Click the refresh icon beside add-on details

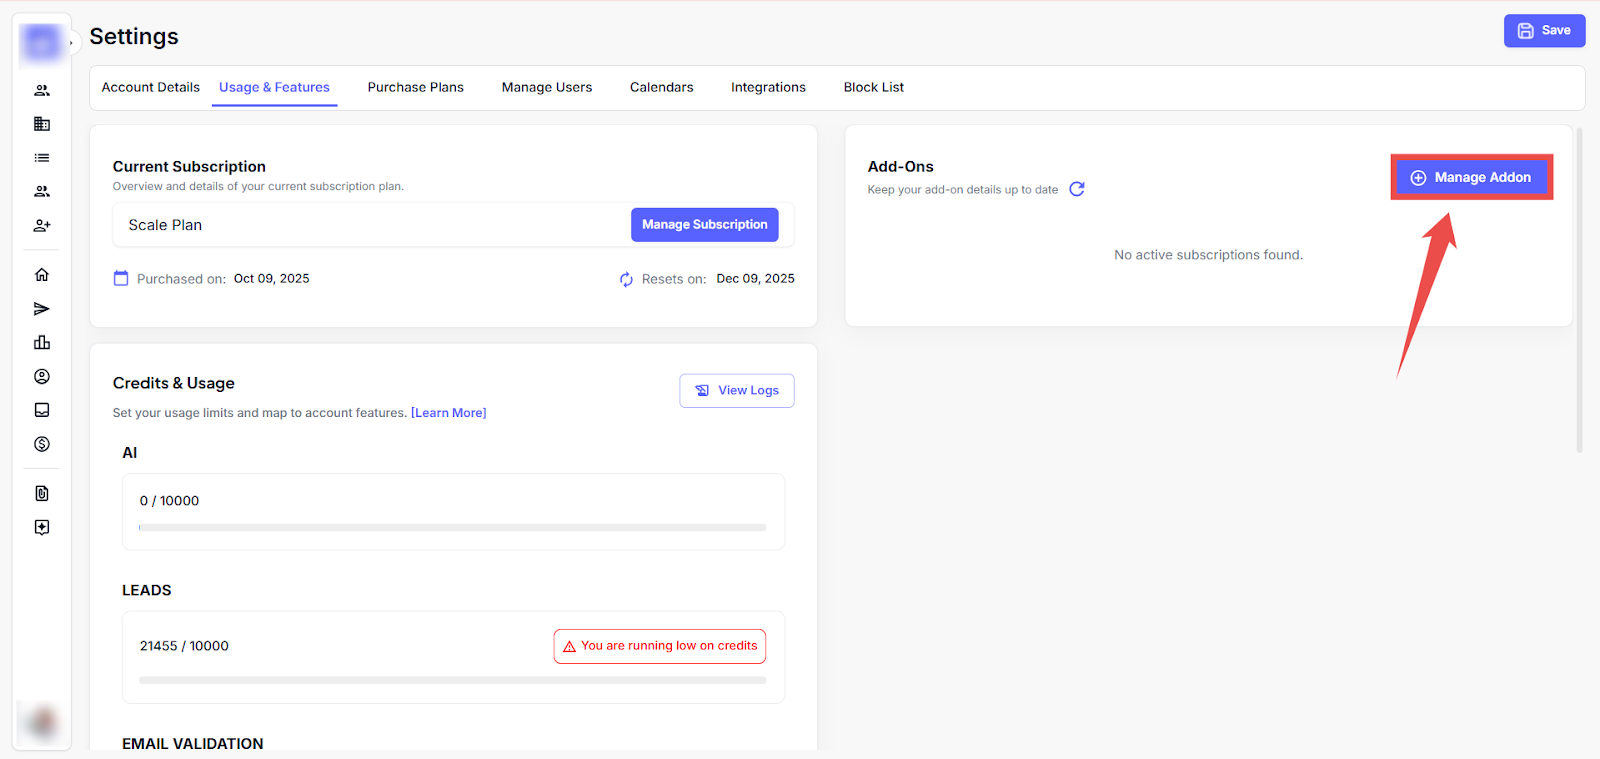(x=1077, y=189)
